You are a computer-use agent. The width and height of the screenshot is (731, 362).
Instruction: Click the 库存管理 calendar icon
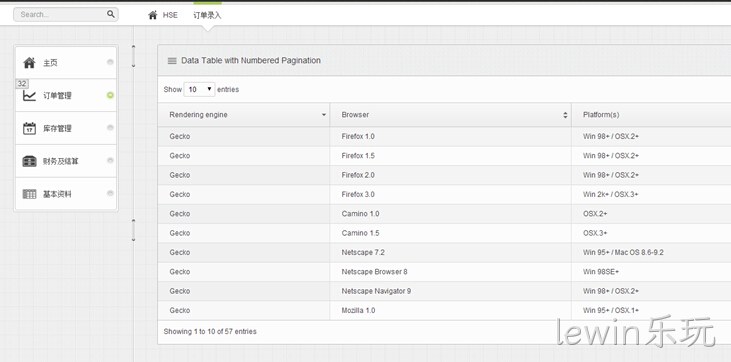29,128
